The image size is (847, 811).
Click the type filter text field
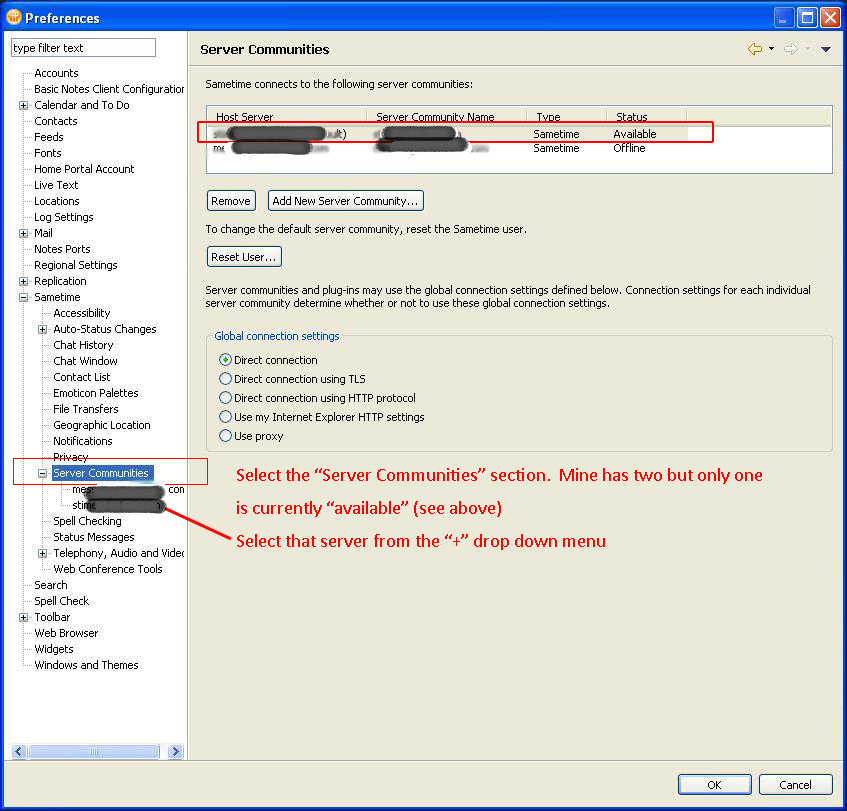point(83,48)
